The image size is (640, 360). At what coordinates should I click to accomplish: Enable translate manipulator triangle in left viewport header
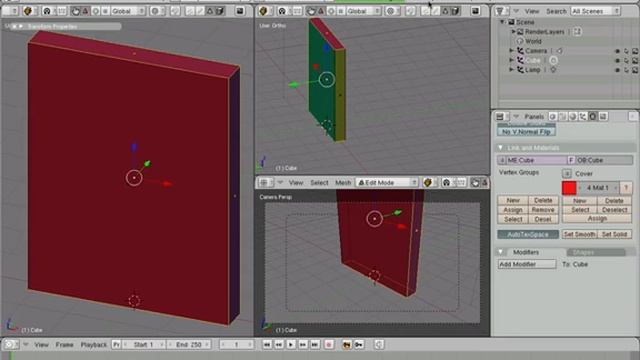tap(85, 11)
